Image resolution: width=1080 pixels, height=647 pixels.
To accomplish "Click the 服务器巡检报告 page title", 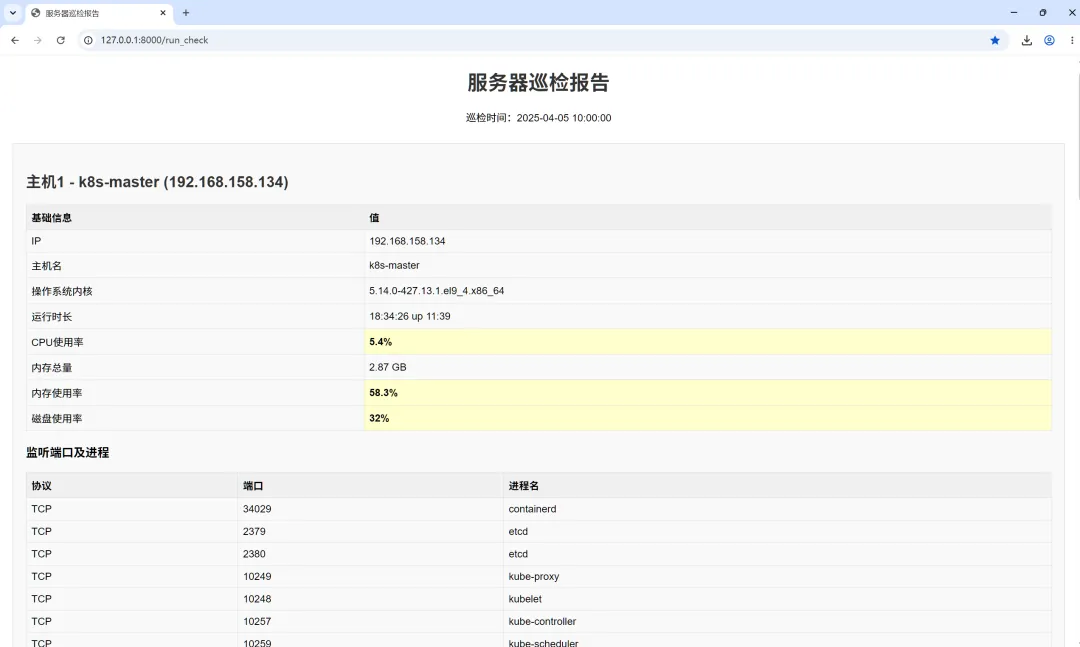I will coord(538,83).
